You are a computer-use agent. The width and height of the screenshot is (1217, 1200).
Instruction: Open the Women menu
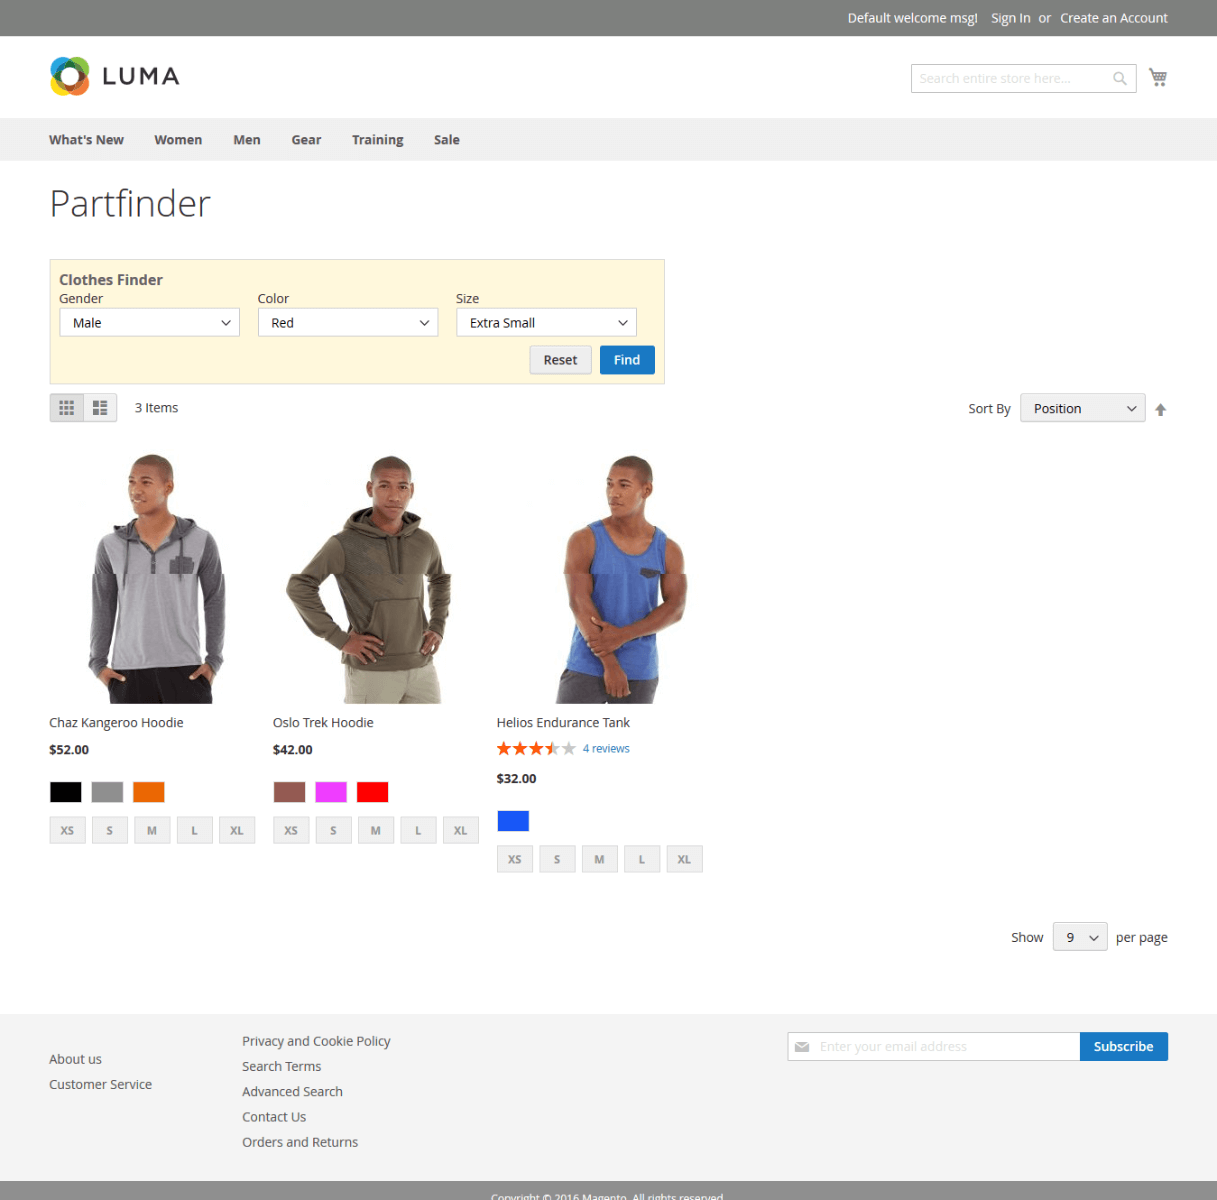pos(178,140)
